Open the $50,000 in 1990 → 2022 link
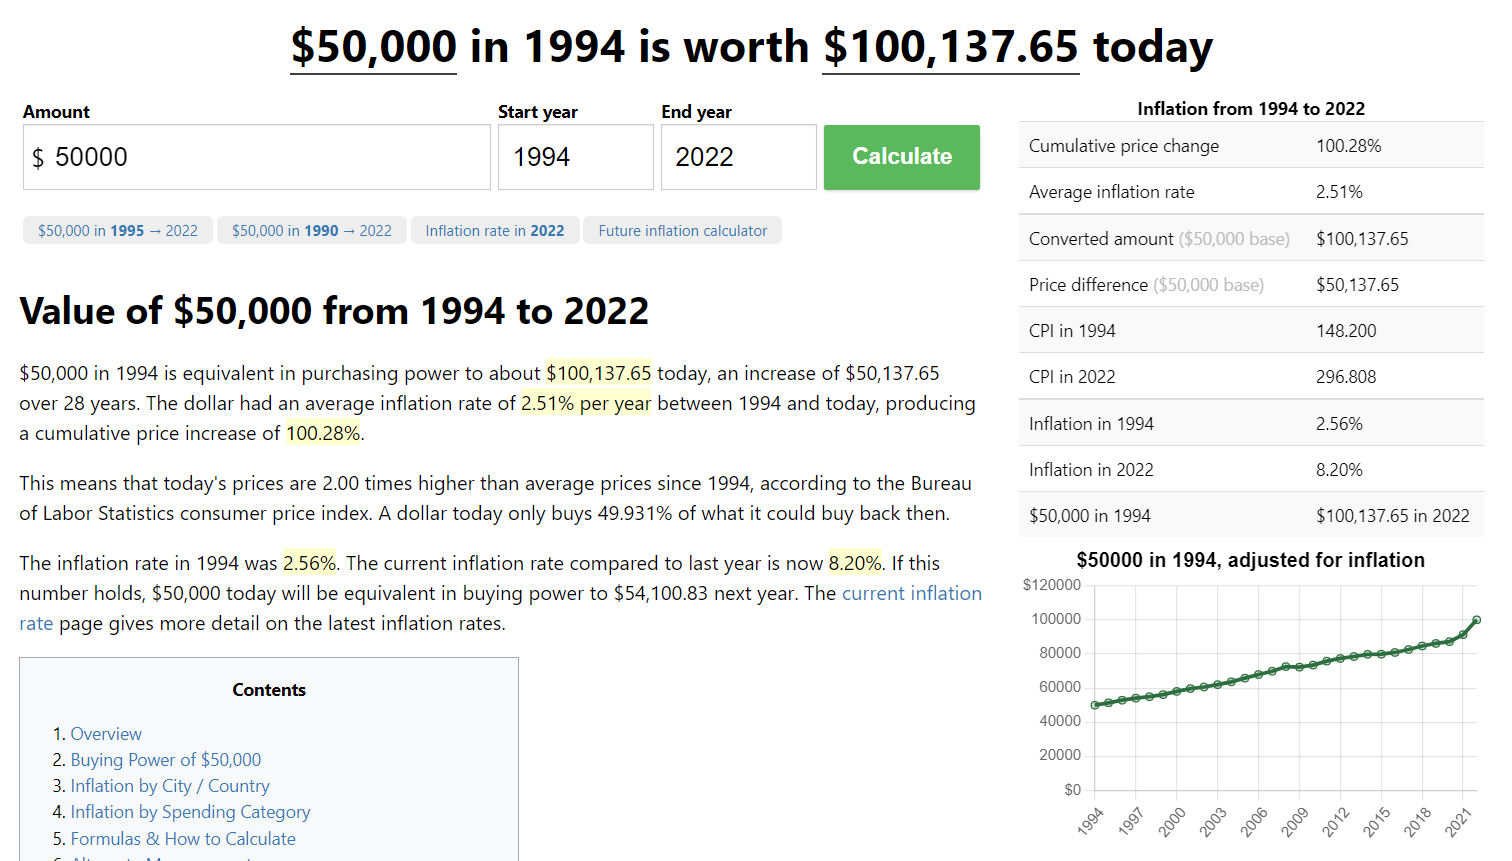This screenshot has width=1512, height=861. click(x=312, y=231)
